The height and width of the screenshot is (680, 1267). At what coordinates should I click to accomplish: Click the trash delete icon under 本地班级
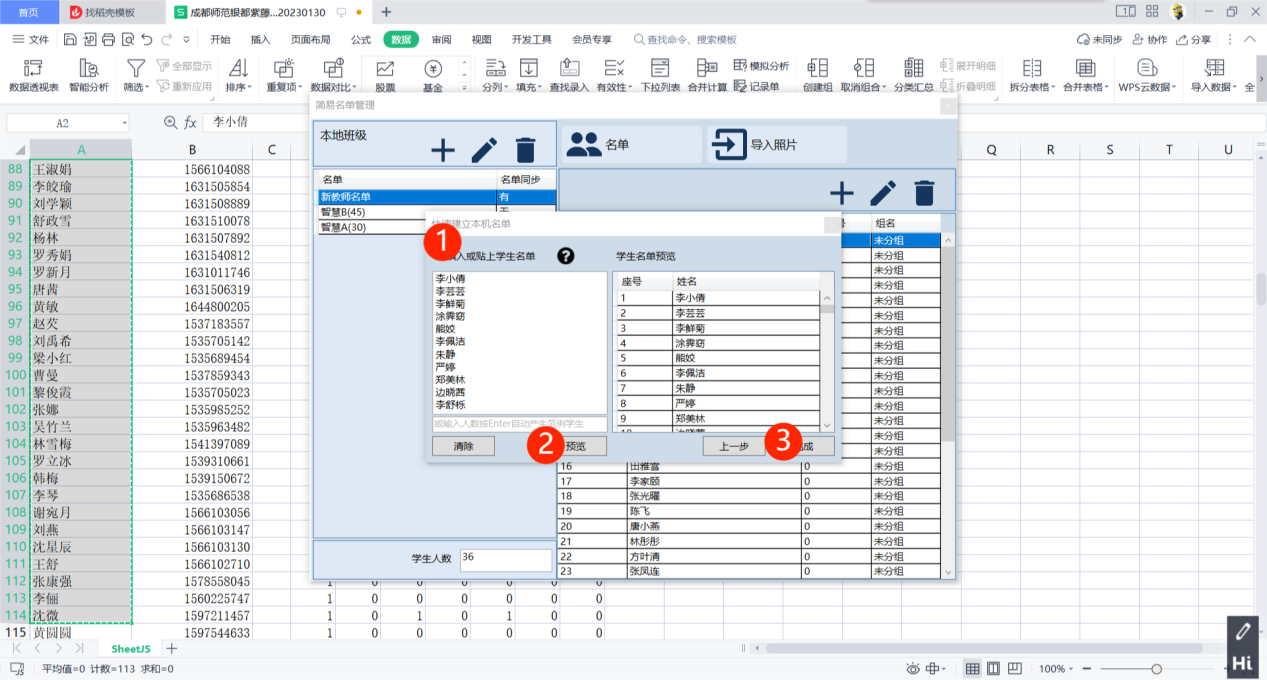pyautogui.click(x=525, y=150)
